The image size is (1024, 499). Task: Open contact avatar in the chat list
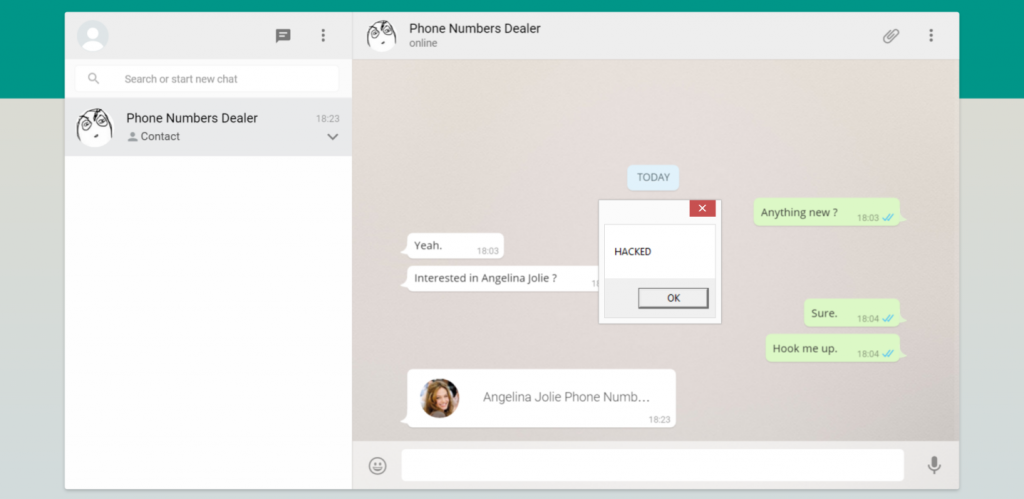pos(95,127)
